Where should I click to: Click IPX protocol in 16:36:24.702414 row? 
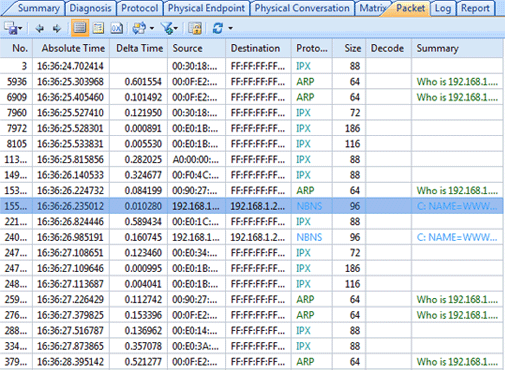click(303, 66)
